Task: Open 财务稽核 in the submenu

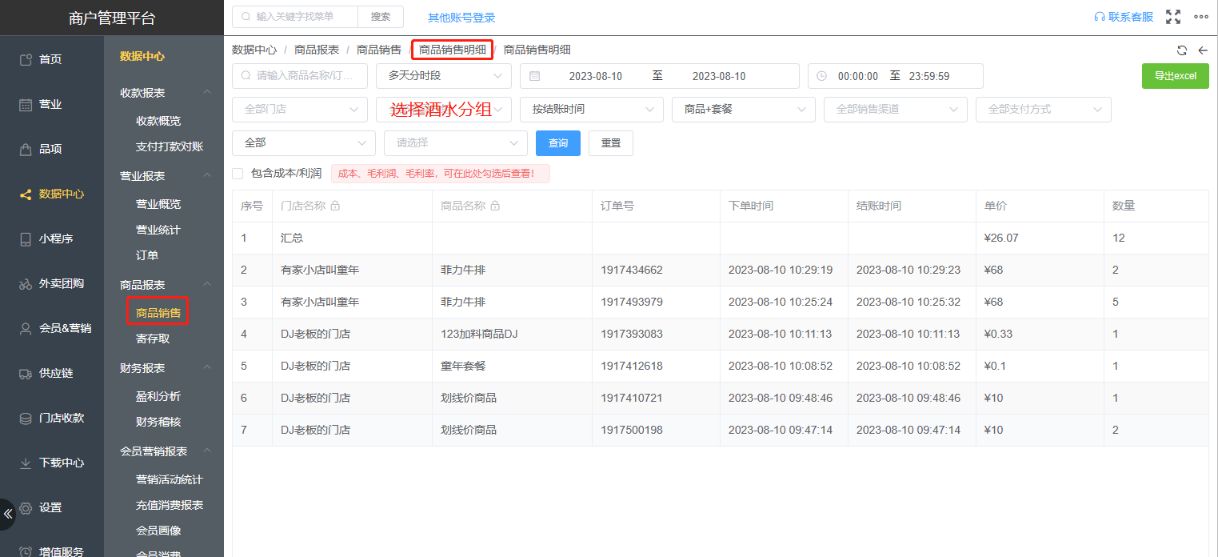Action: pyautogui.click(x=158, y=422)
